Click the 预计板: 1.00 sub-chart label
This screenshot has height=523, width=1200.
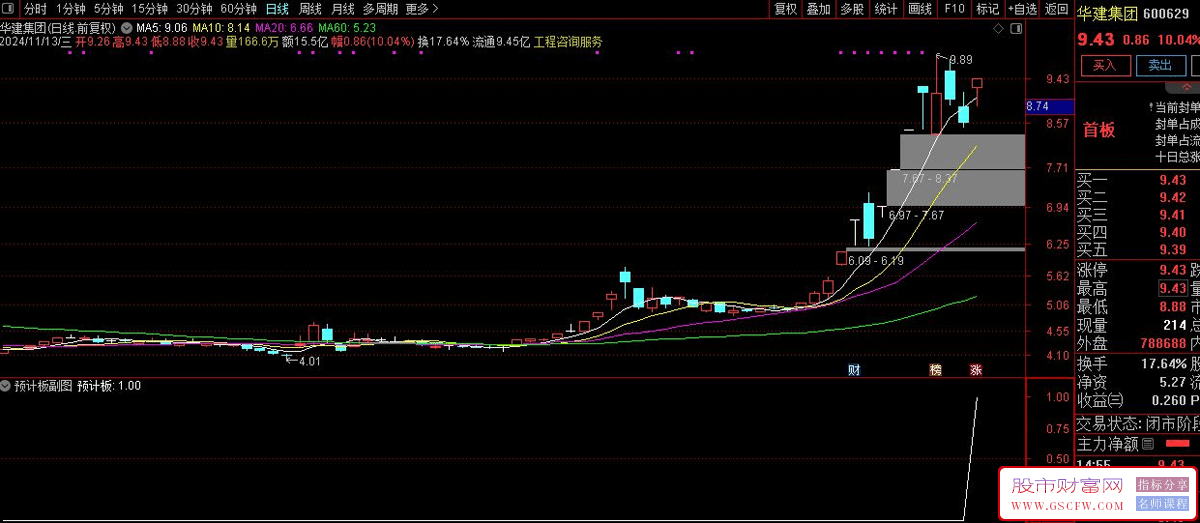click(109, 386)
